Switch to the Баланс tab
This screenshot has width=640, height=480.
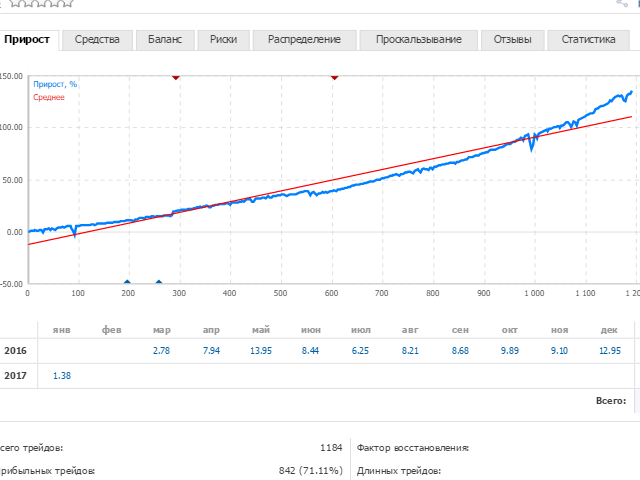(165, 40)
